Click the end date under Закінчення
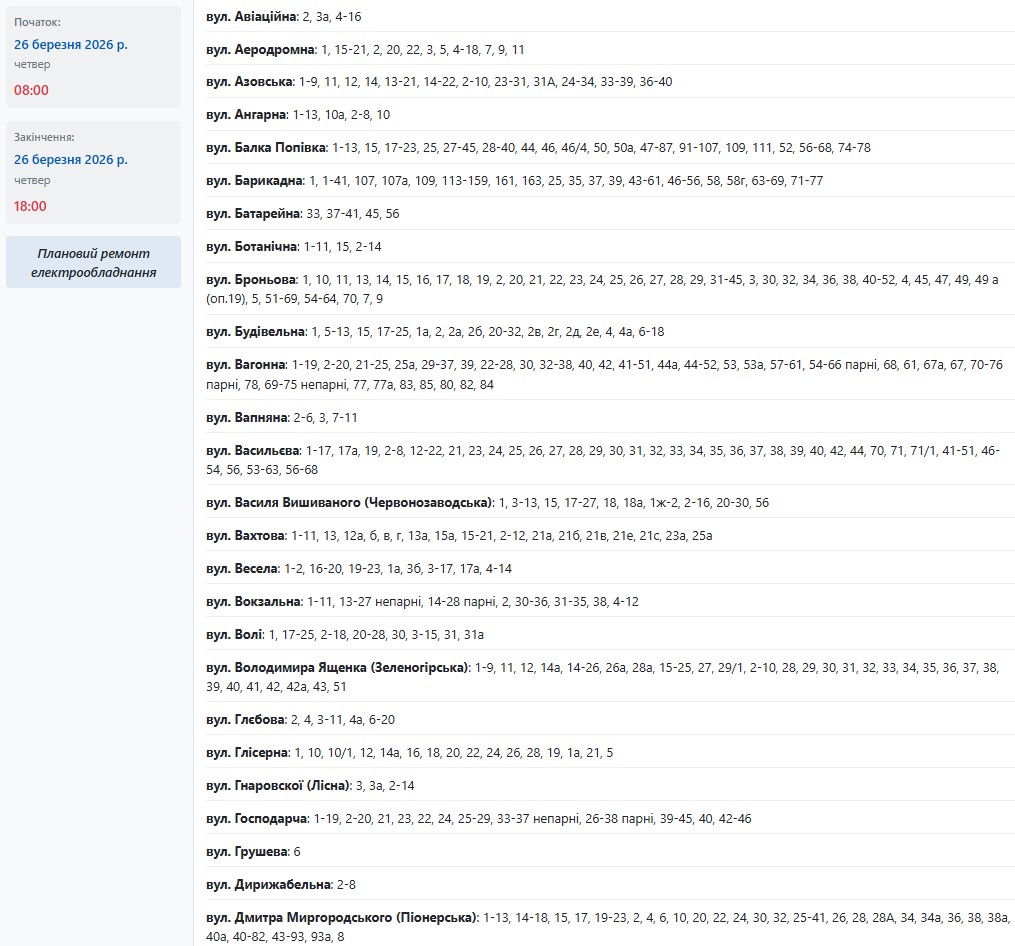Image resolution: width=1015 pixels, height=946 pixels. (71, 160)
